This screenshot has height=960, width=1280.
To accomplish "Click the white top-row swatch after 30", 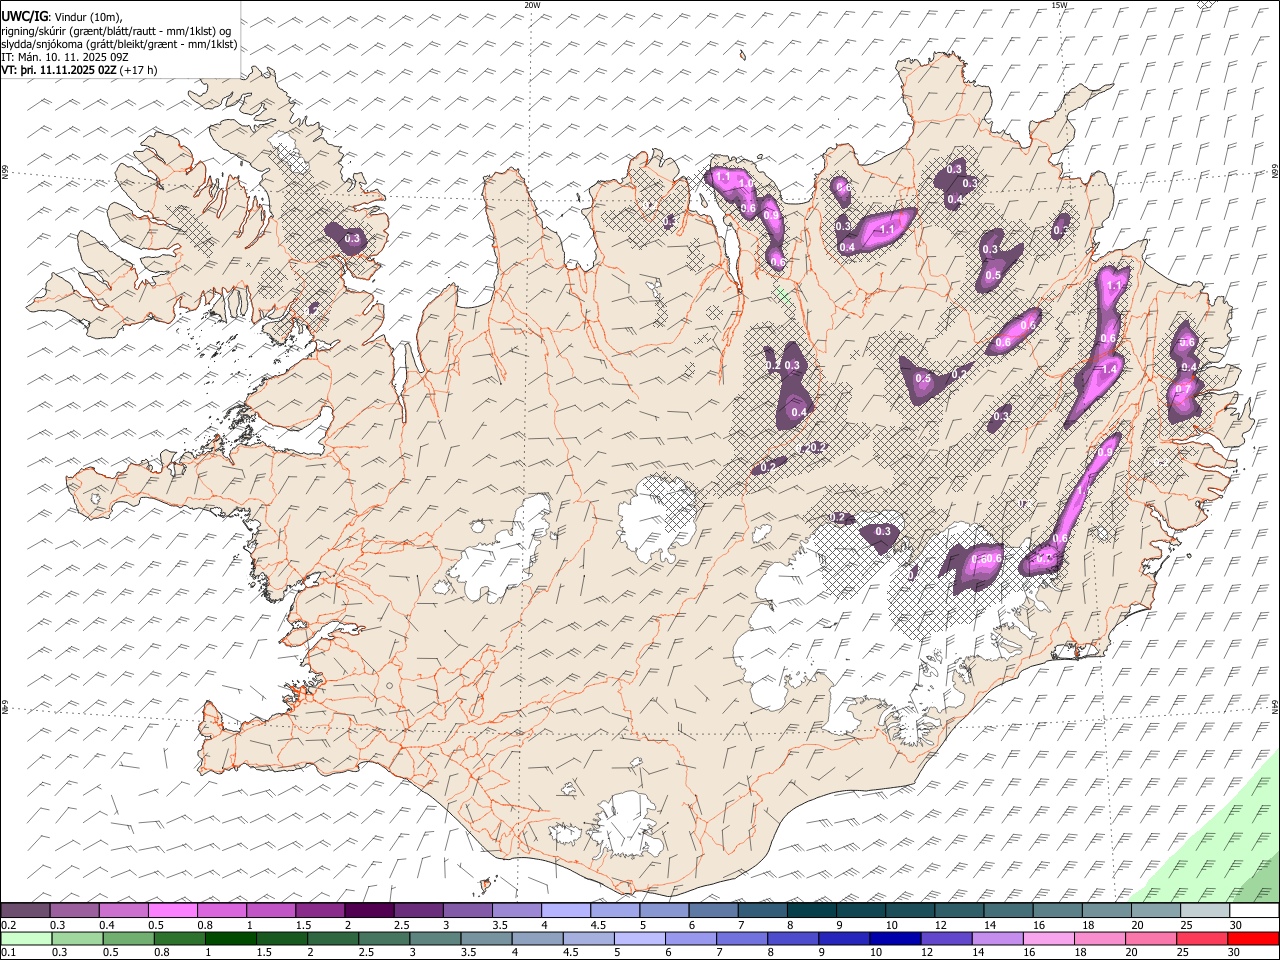I will (1254, 911).
